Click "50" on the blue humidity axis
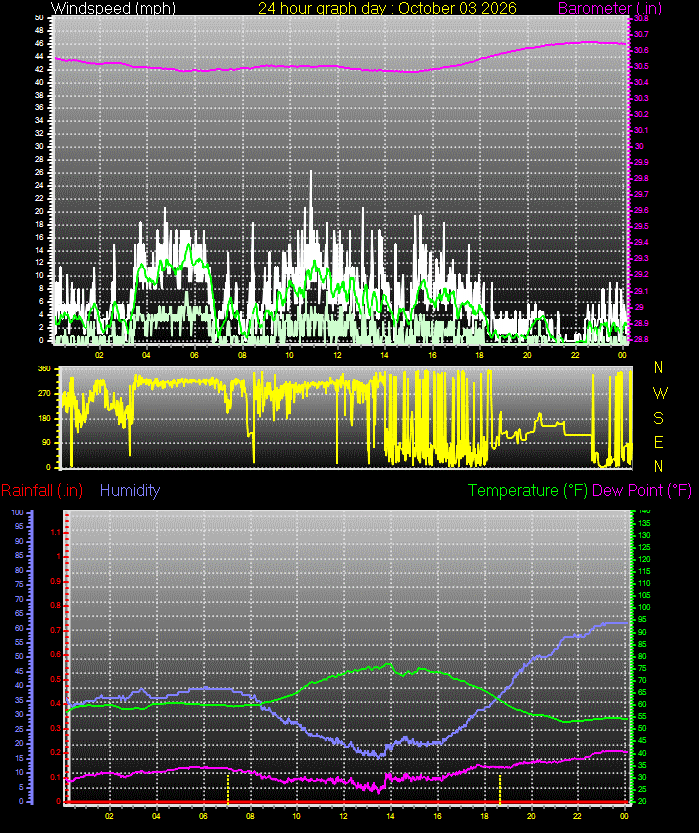The width and height of the screenshot is (699, 833). [x=19, y=657]
